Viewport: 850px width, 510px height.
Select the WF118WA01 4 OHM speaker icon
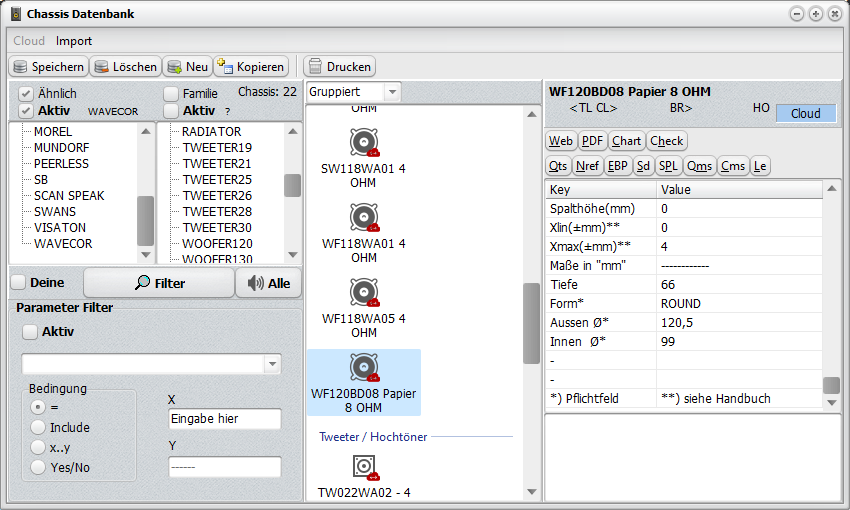(x=363, y=218)
